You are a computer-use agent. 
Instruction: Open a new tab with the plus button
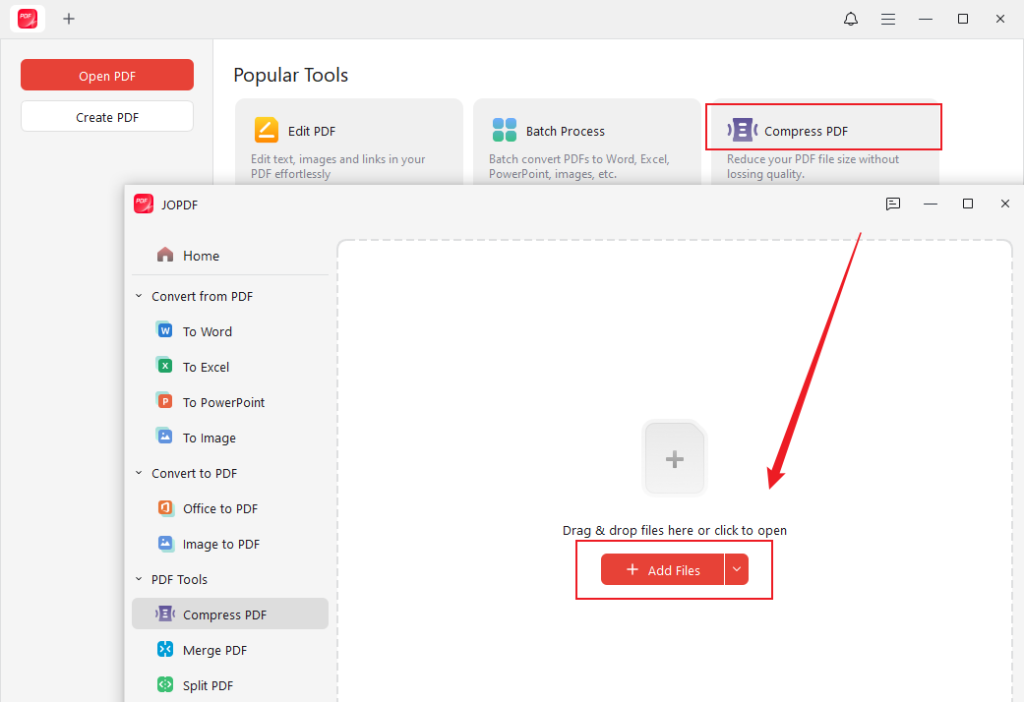68,18
